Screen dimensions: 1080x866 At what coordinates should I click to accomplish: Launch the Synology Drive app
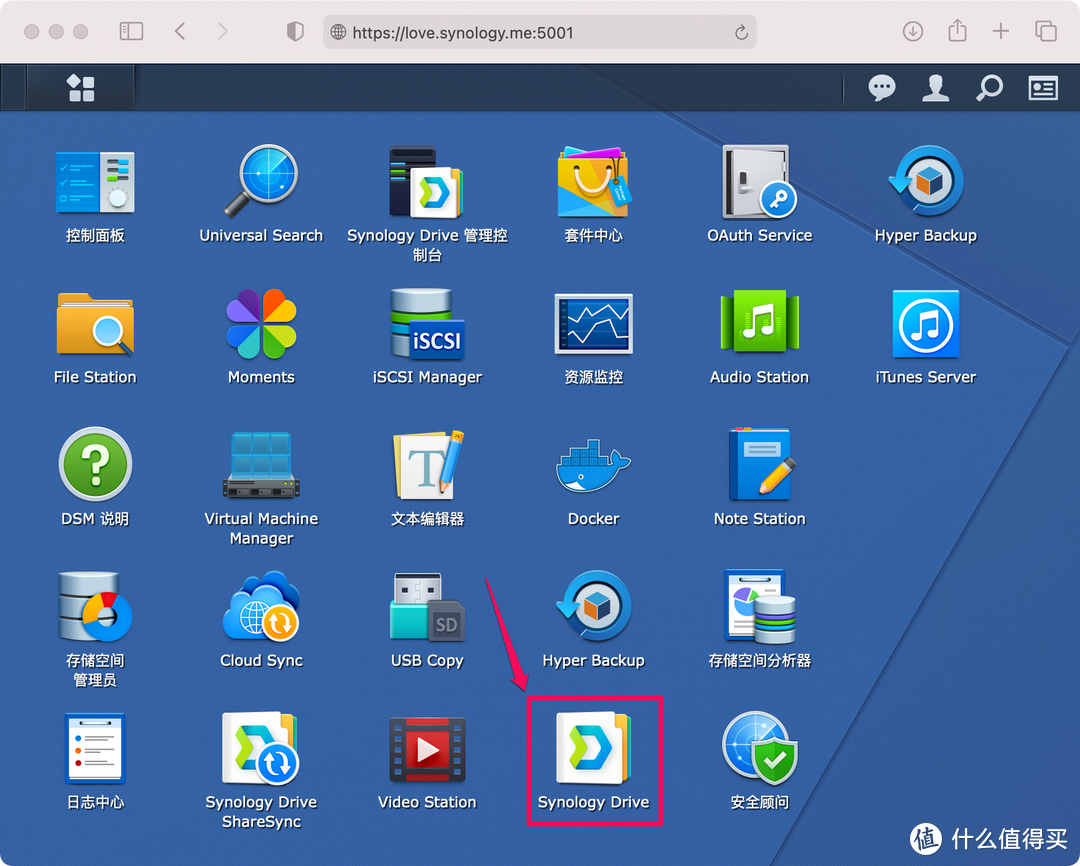[593, 749]
